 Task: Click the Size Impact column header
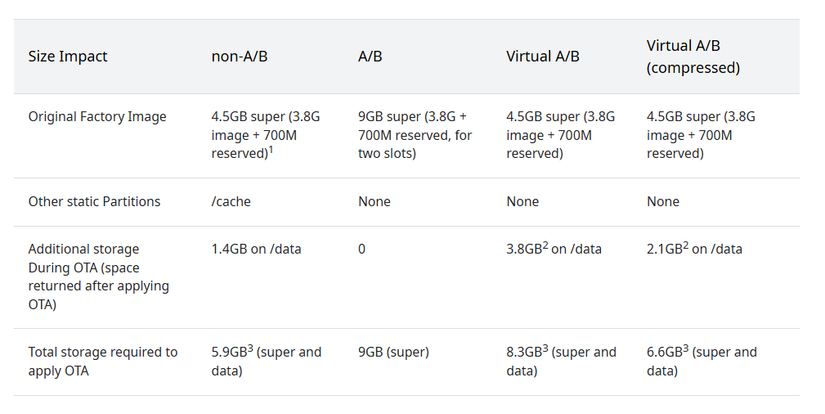click(x=67, y=56)
